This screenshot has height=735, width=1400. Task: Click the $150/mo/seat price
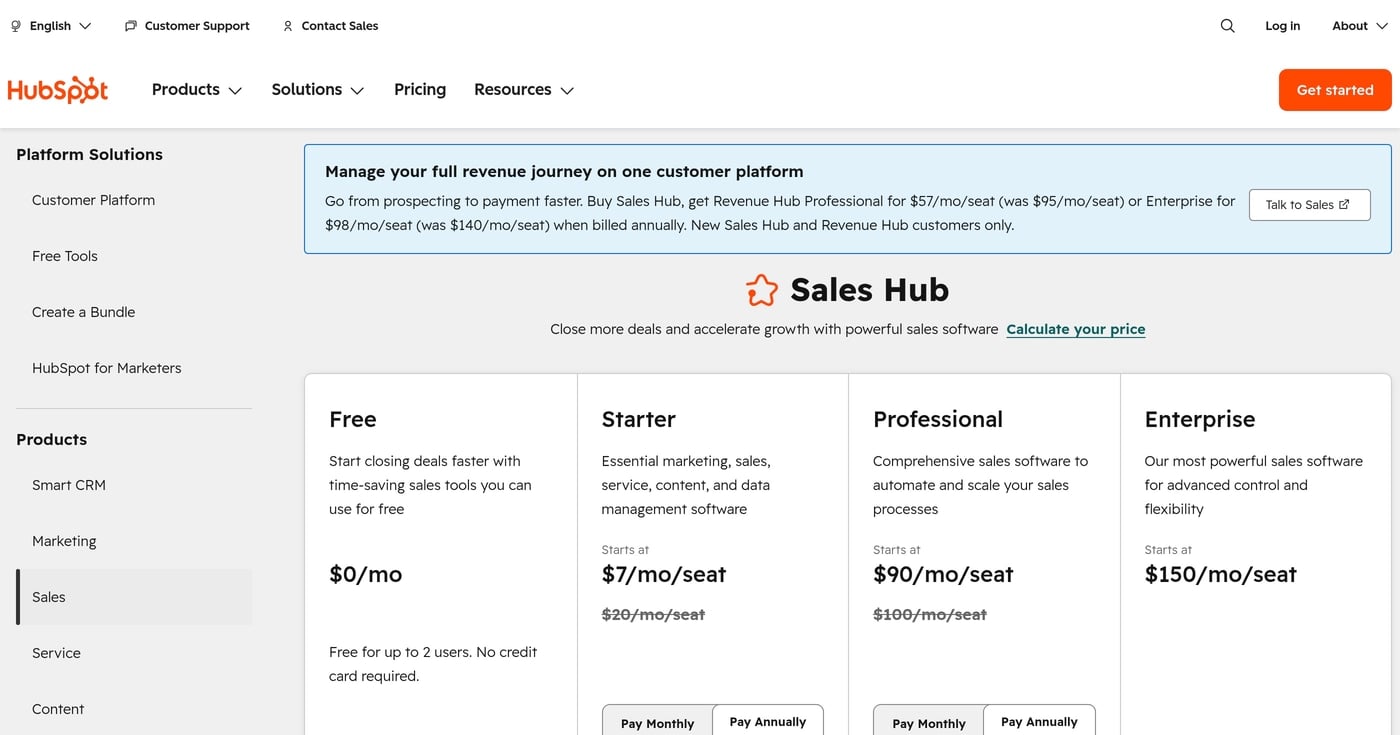pos(1221,574)
